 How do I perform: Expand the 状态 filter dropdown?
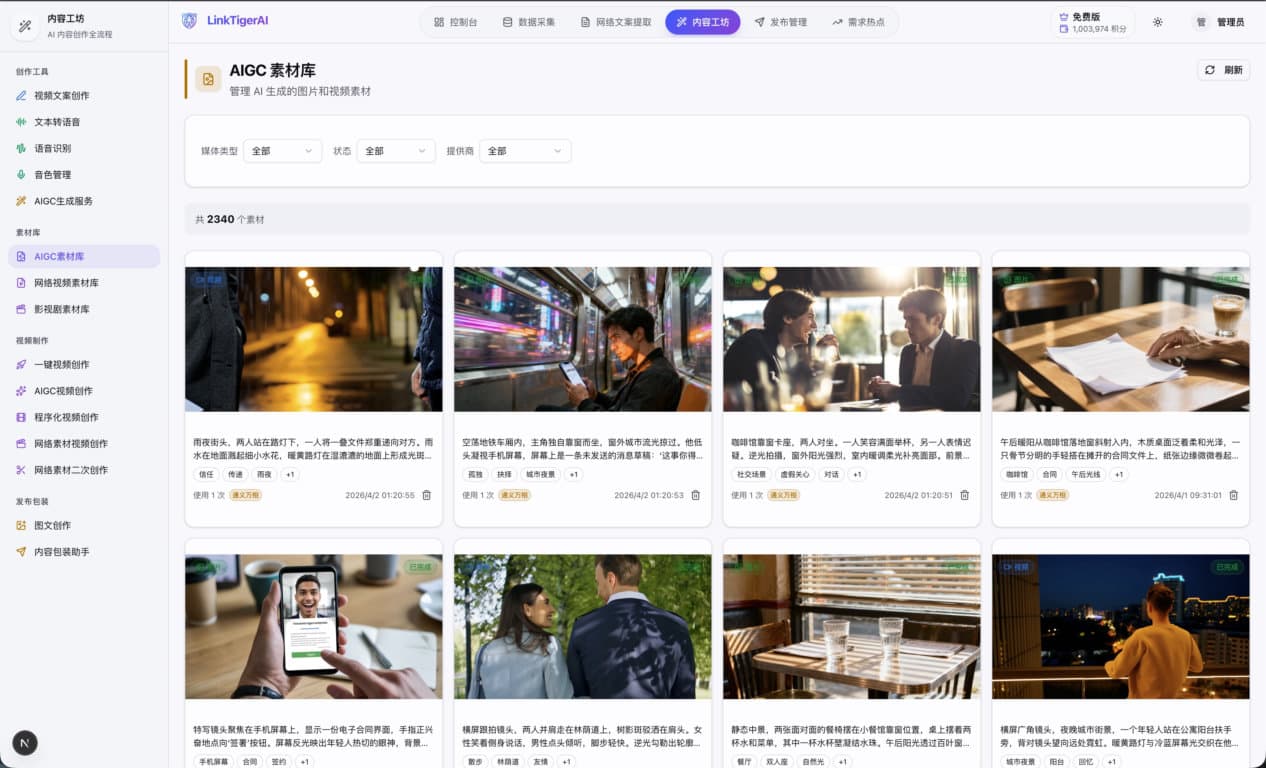point(396,151)
